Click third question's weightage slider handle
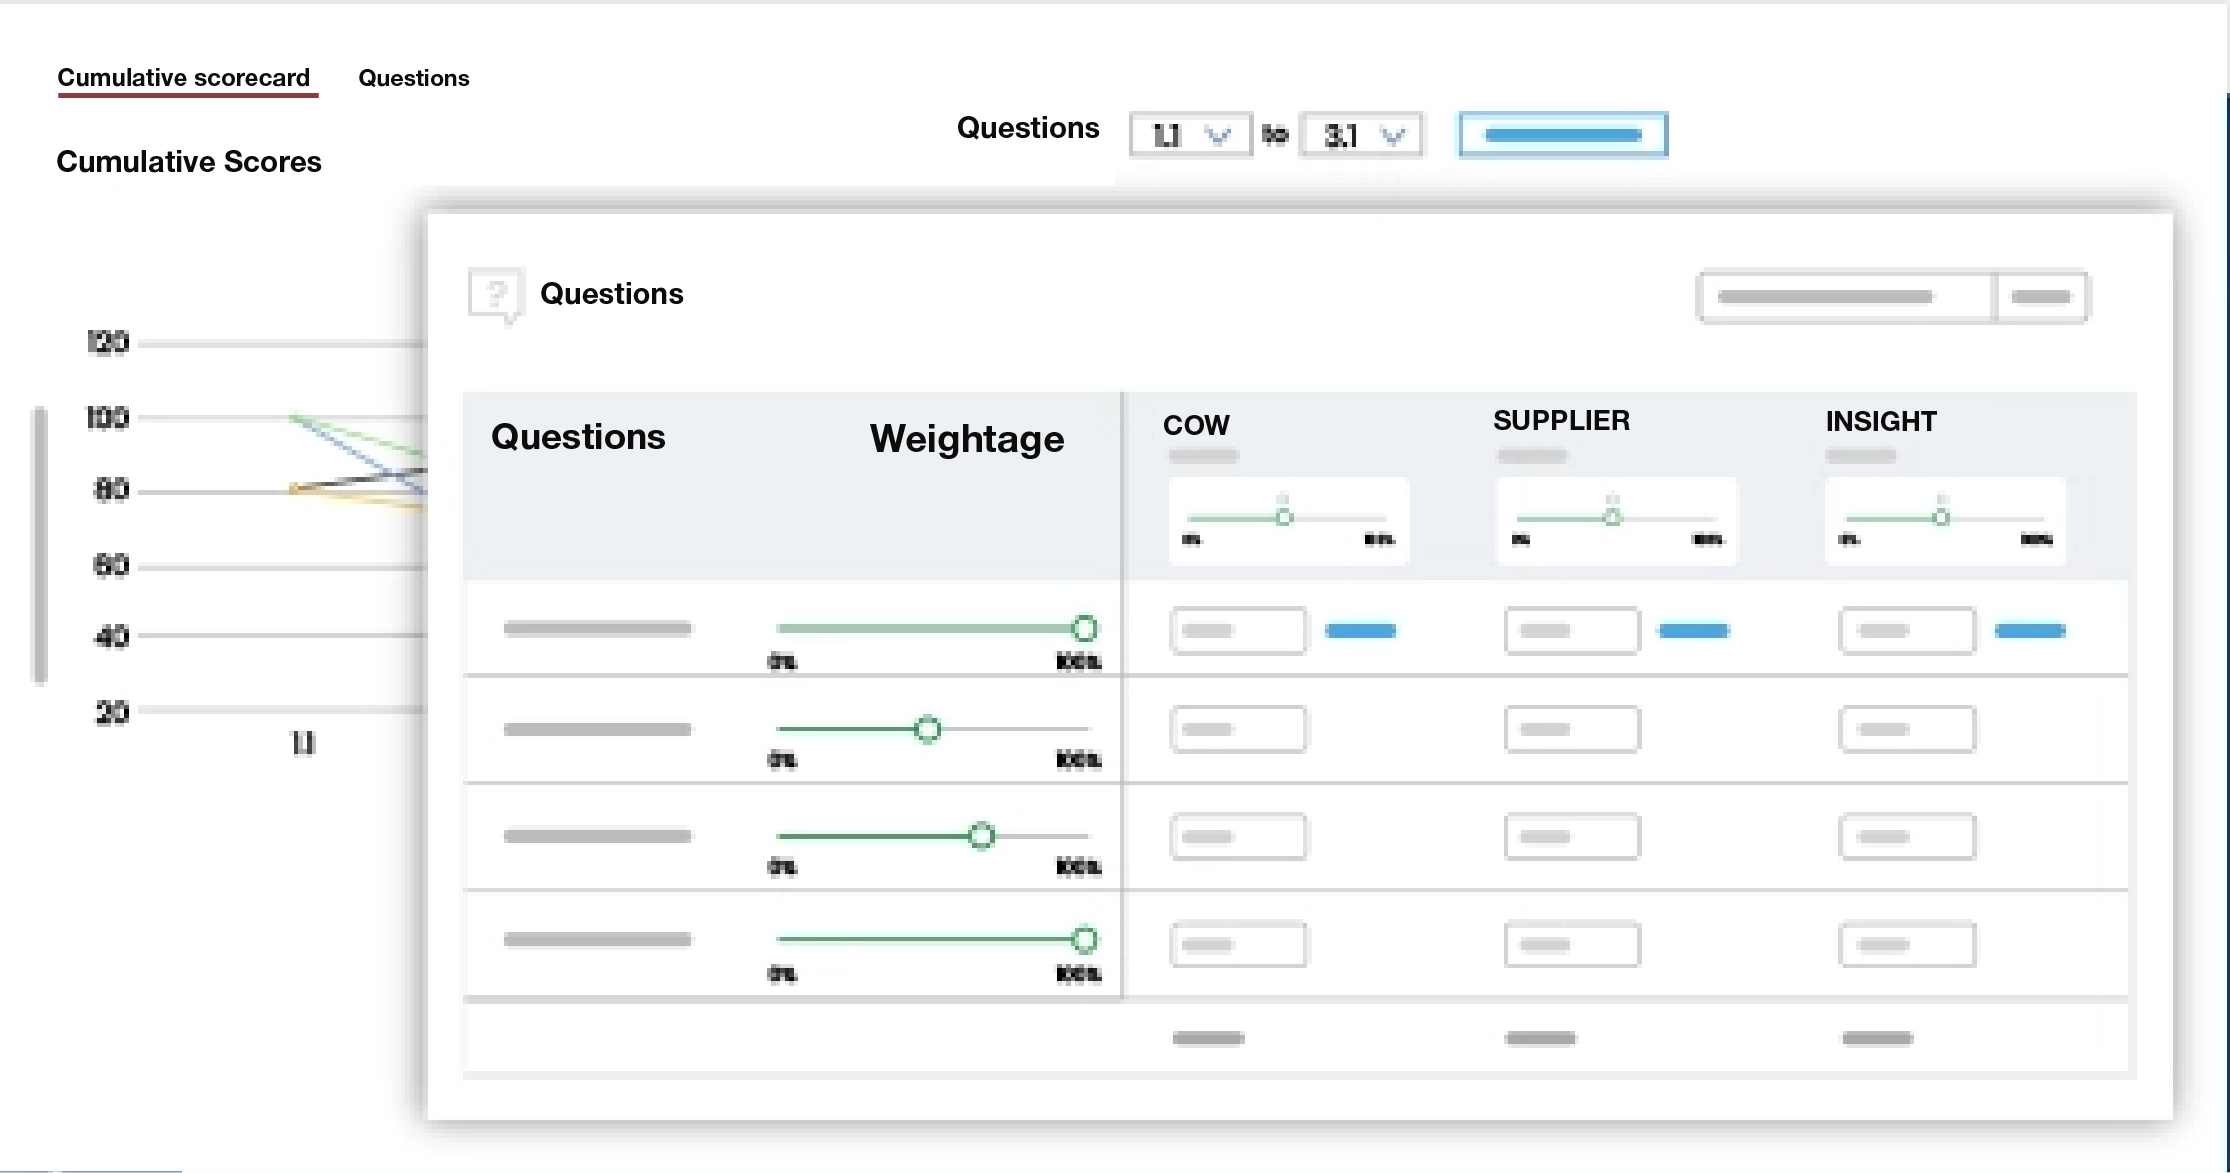The width and height of the screenshot is (2230, 1173). point(982,836)
